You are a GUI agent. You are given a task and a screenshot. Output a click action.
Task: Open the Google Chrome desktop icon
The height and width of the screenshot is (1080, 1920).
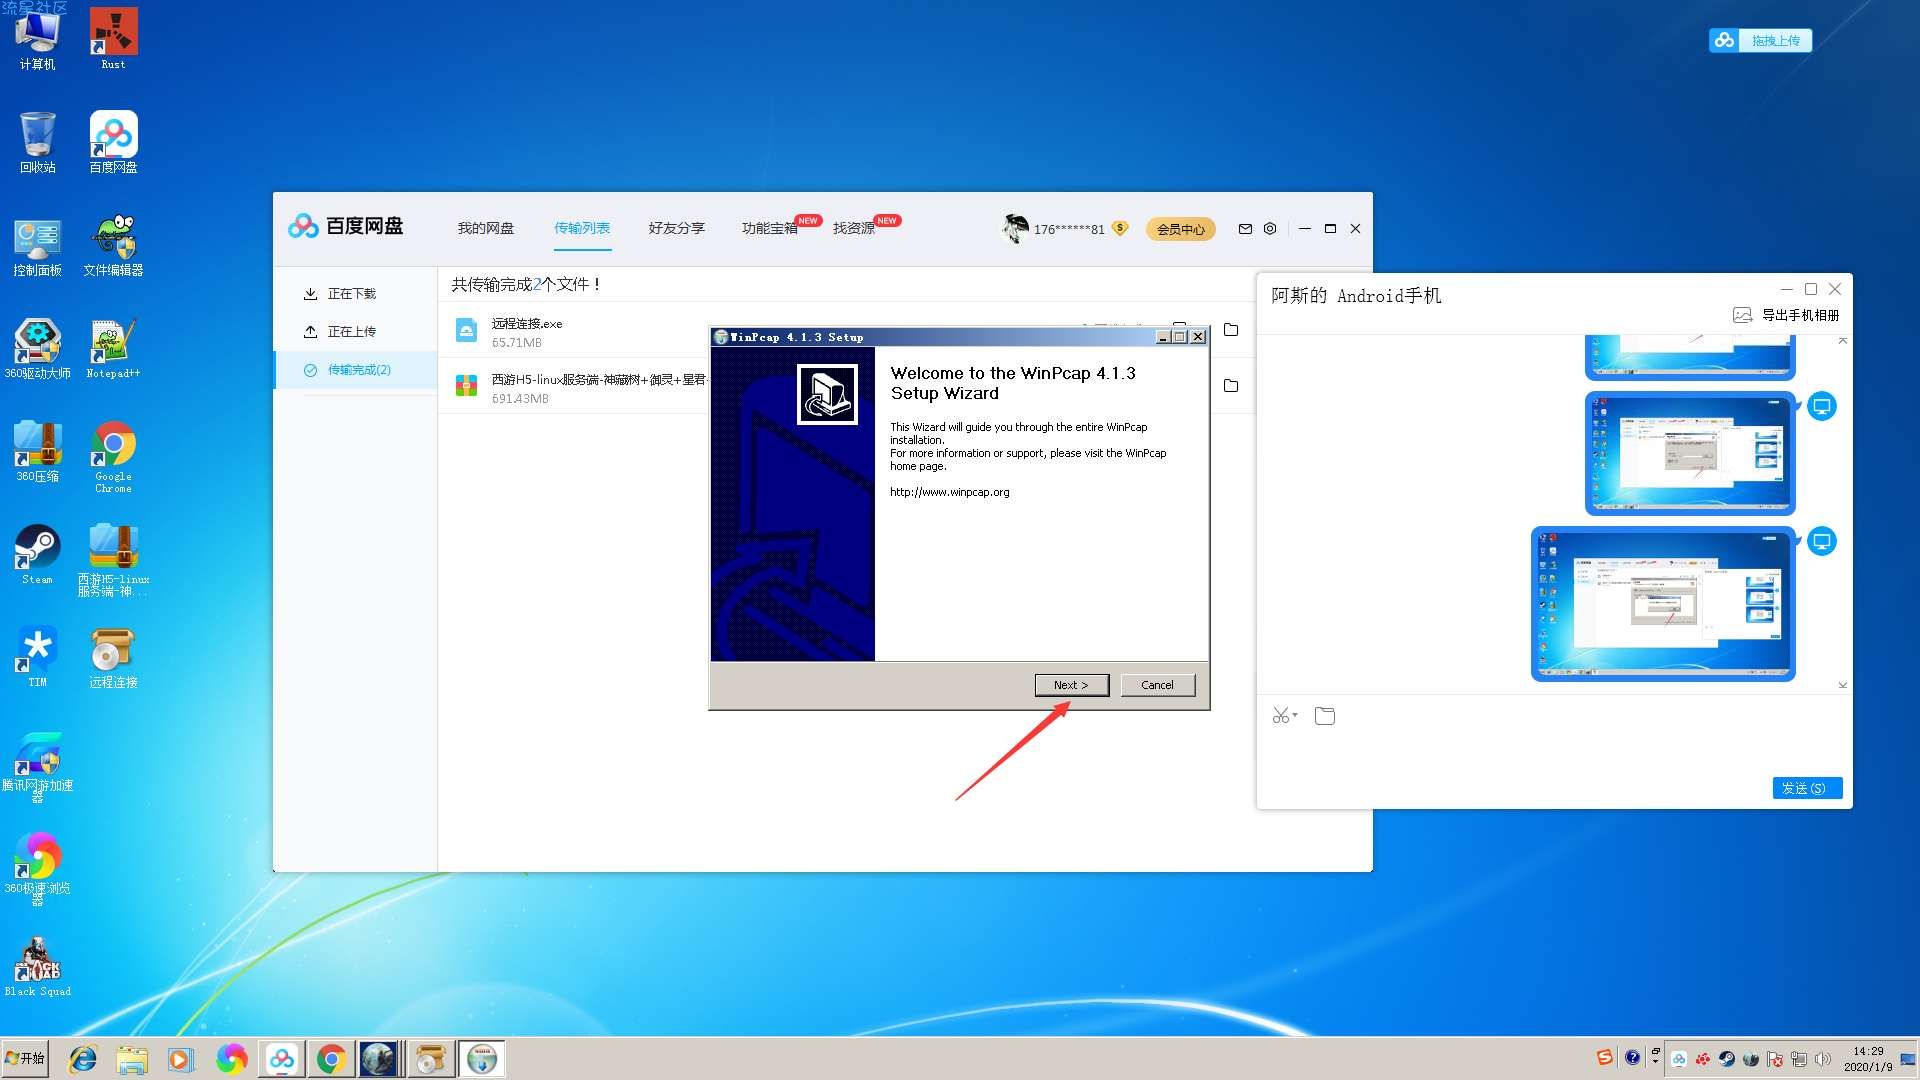[113, 445]
